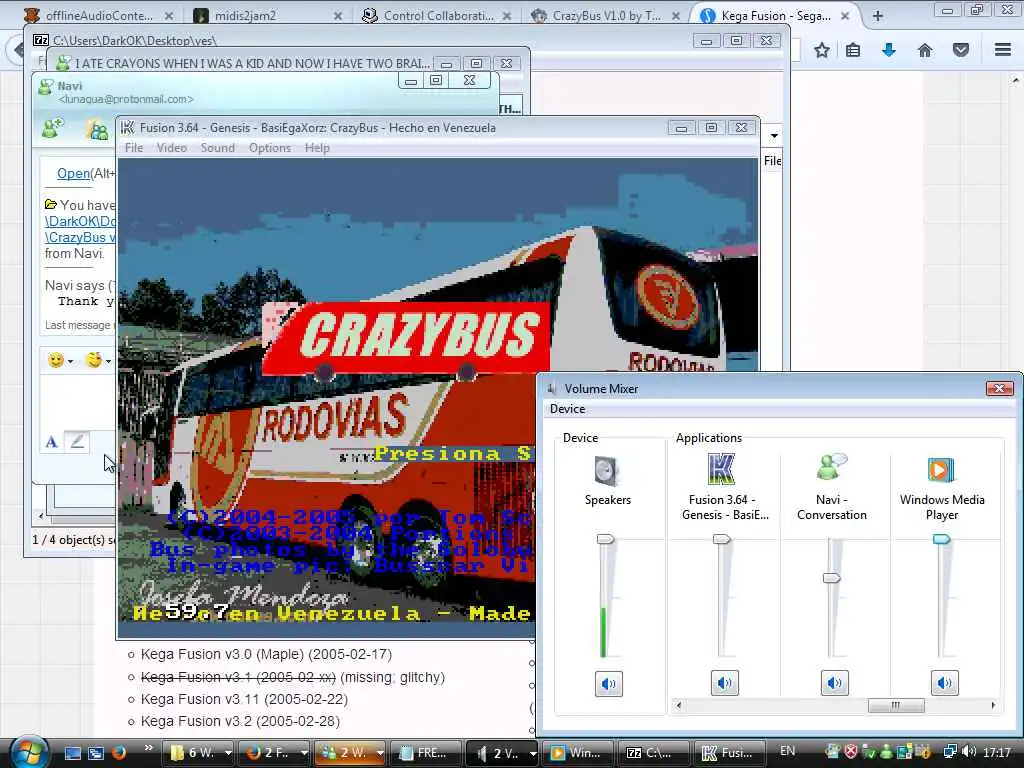Click the Win... media player taskbar button

[578, 753]
